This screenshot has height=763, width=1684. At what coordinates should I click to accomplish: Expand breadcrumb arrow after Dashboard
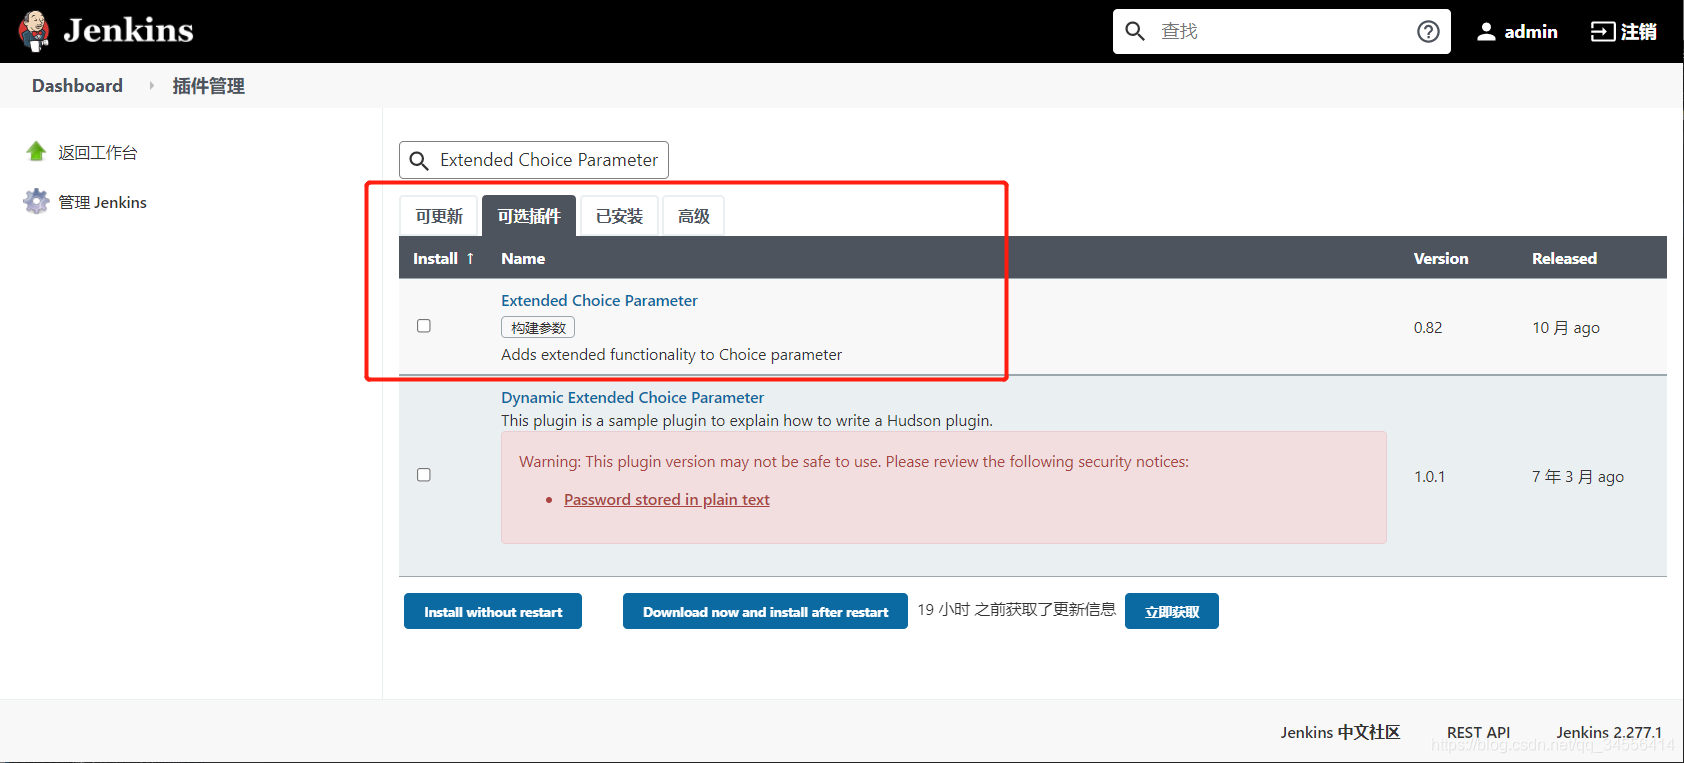[152, 86]
